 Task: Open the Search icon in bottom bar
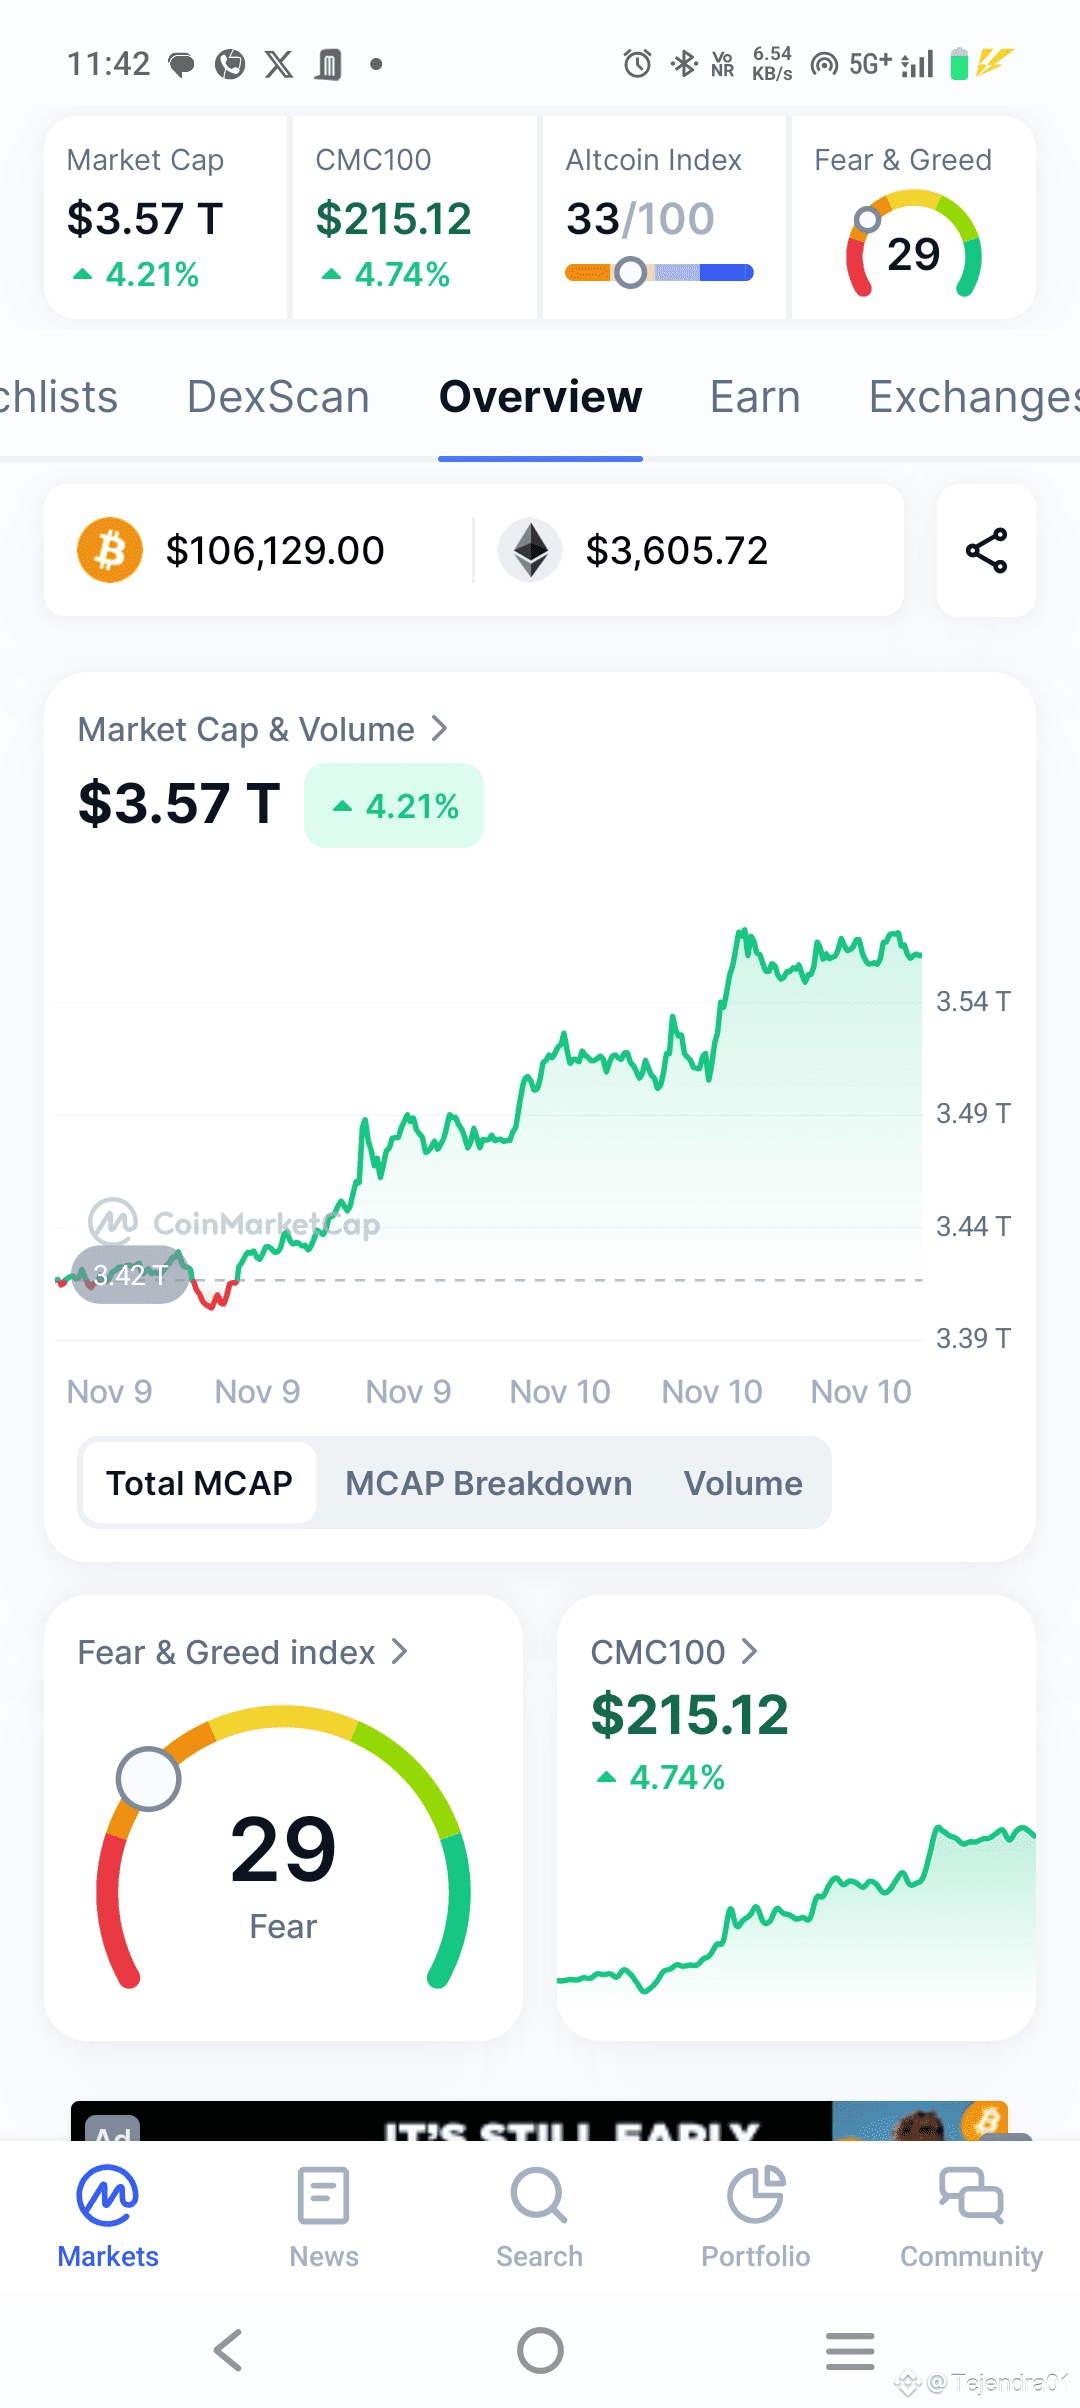pos(539,2196)
